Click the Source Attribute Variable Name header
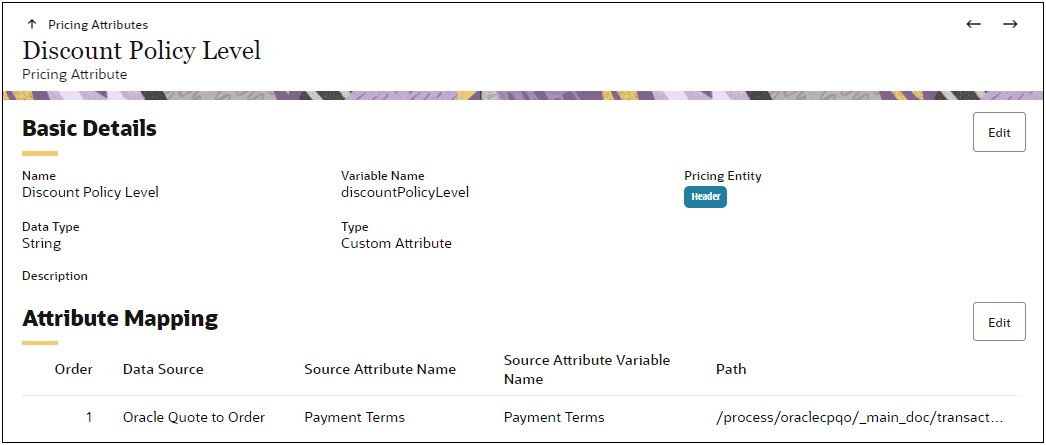 coord(587,369)
